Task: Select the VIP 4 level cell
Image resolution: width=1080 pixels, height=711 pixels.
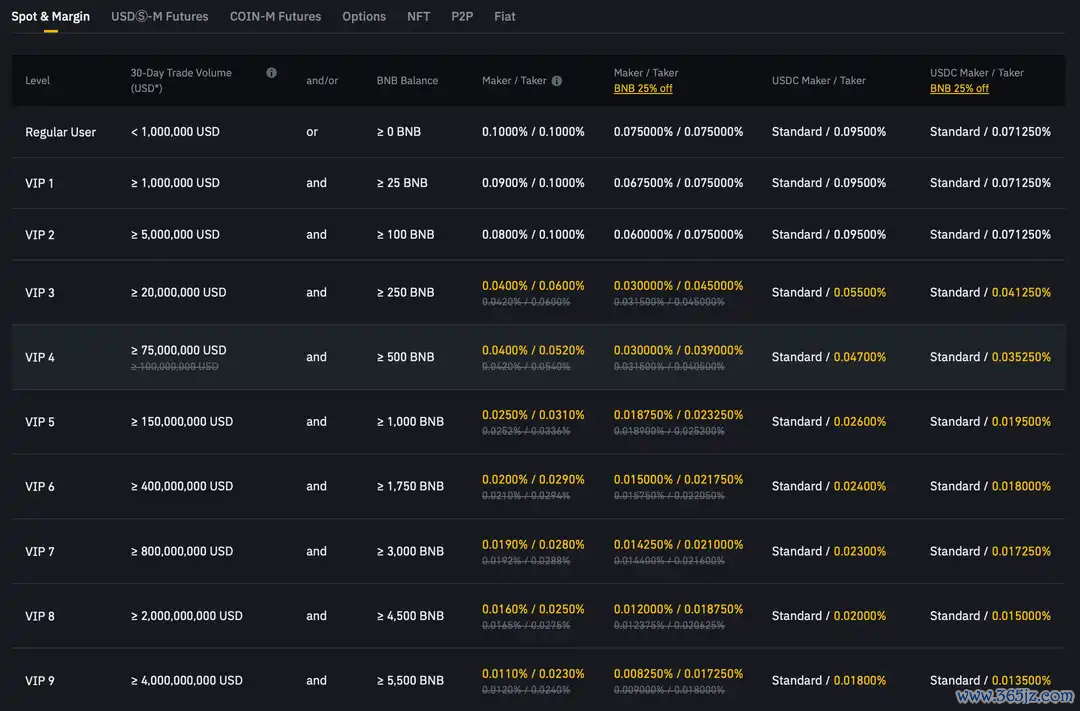Action: pyautogui.click(x=40, y=358)
